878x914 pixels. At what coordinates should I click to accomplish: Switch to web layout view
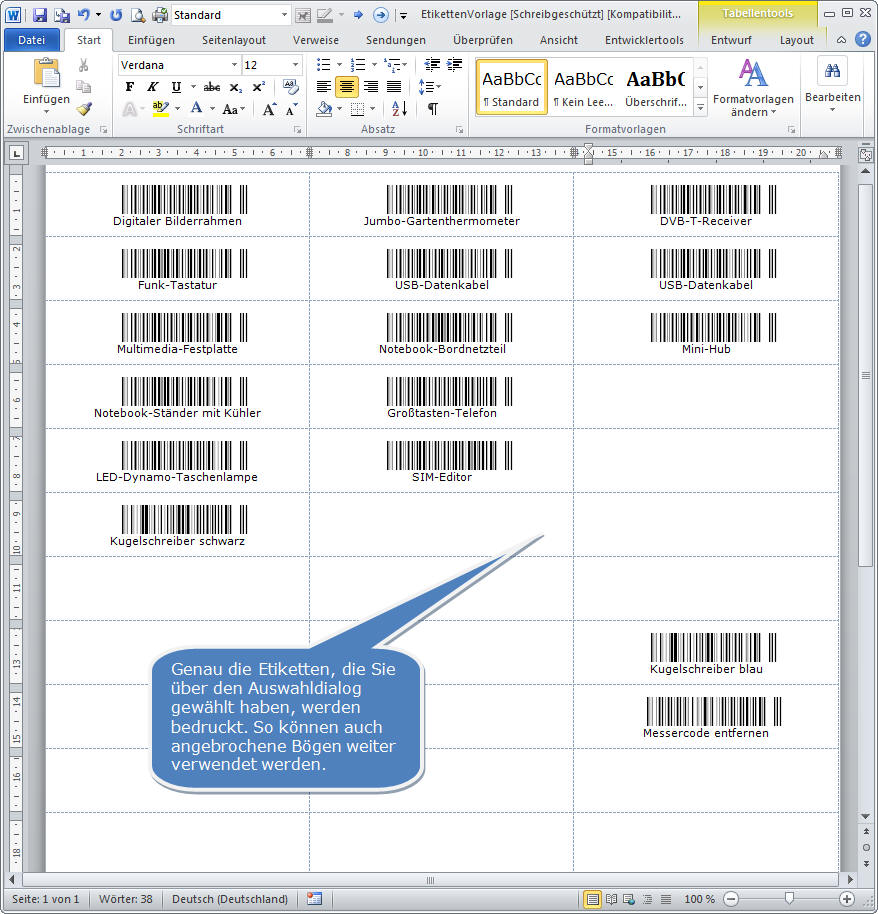pos(628,899)
